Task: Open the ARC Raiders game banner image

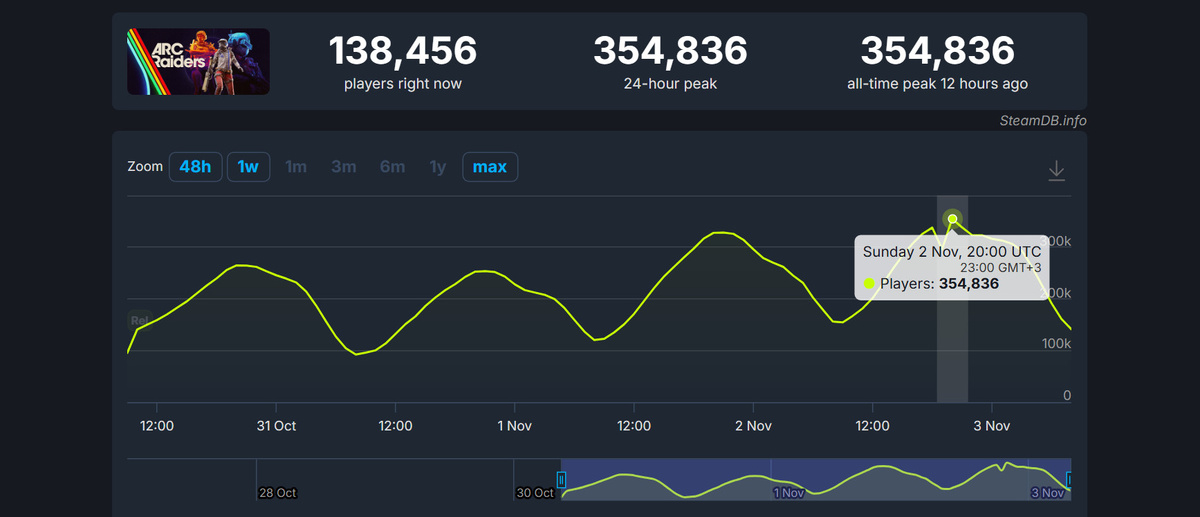Action: click(198, 61)
